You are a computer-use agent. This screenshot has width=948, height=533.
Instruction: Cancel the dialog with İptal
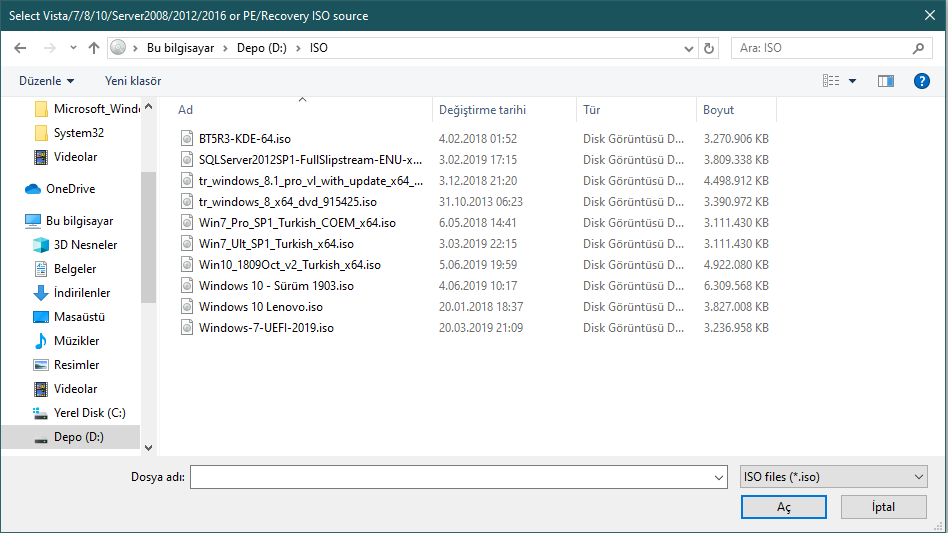pos(883,507)
